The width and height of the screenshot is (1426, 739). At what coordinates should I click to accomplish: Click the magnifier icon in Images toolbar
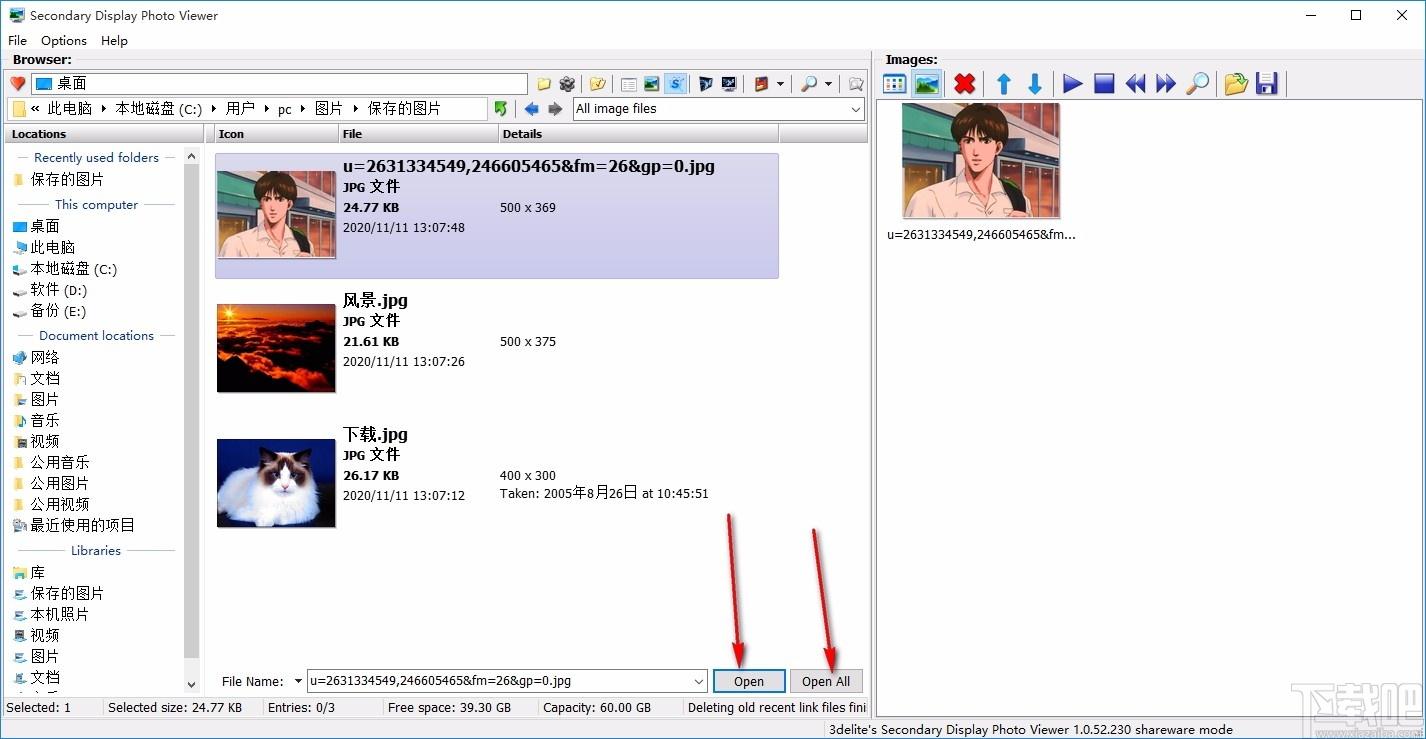point(1197,84)
